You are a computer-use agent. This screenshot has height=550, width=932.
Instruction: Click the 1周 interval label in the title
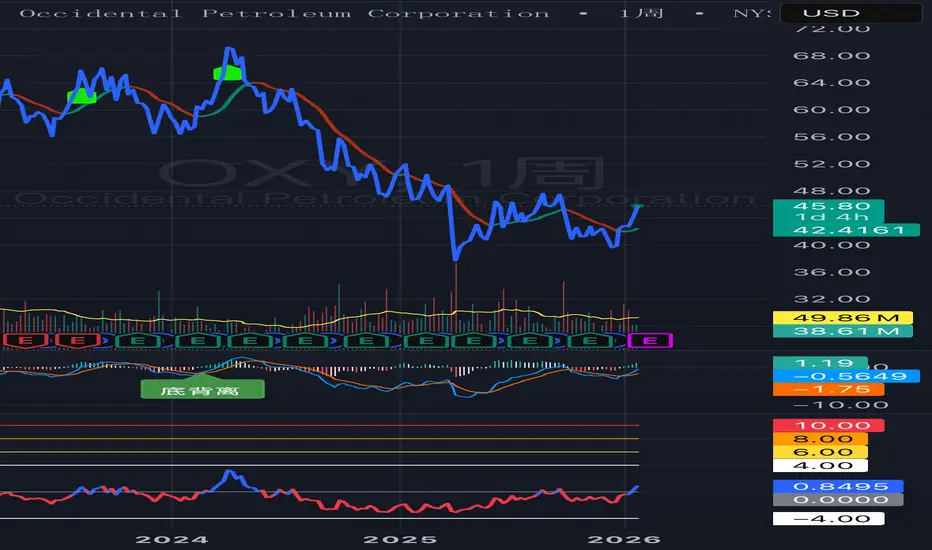[641, 13]
